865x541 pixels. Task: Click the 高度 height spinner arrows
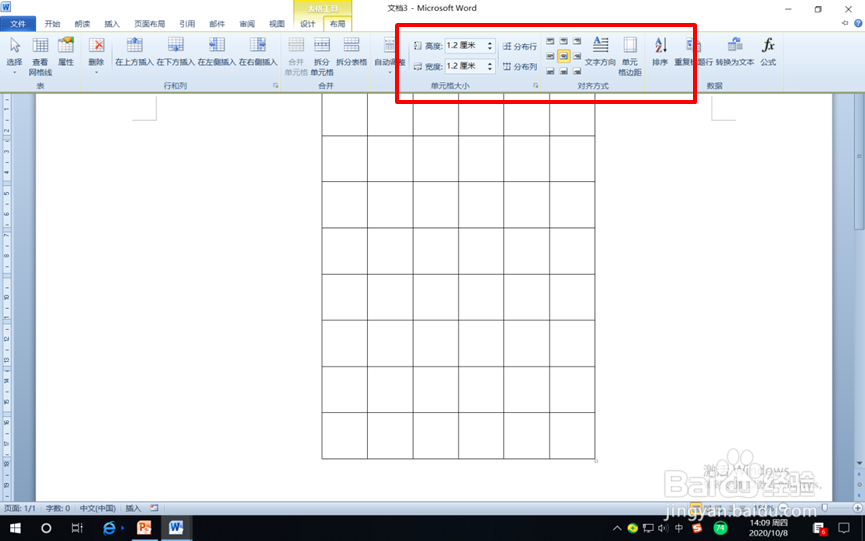click(x=490, y=46)
